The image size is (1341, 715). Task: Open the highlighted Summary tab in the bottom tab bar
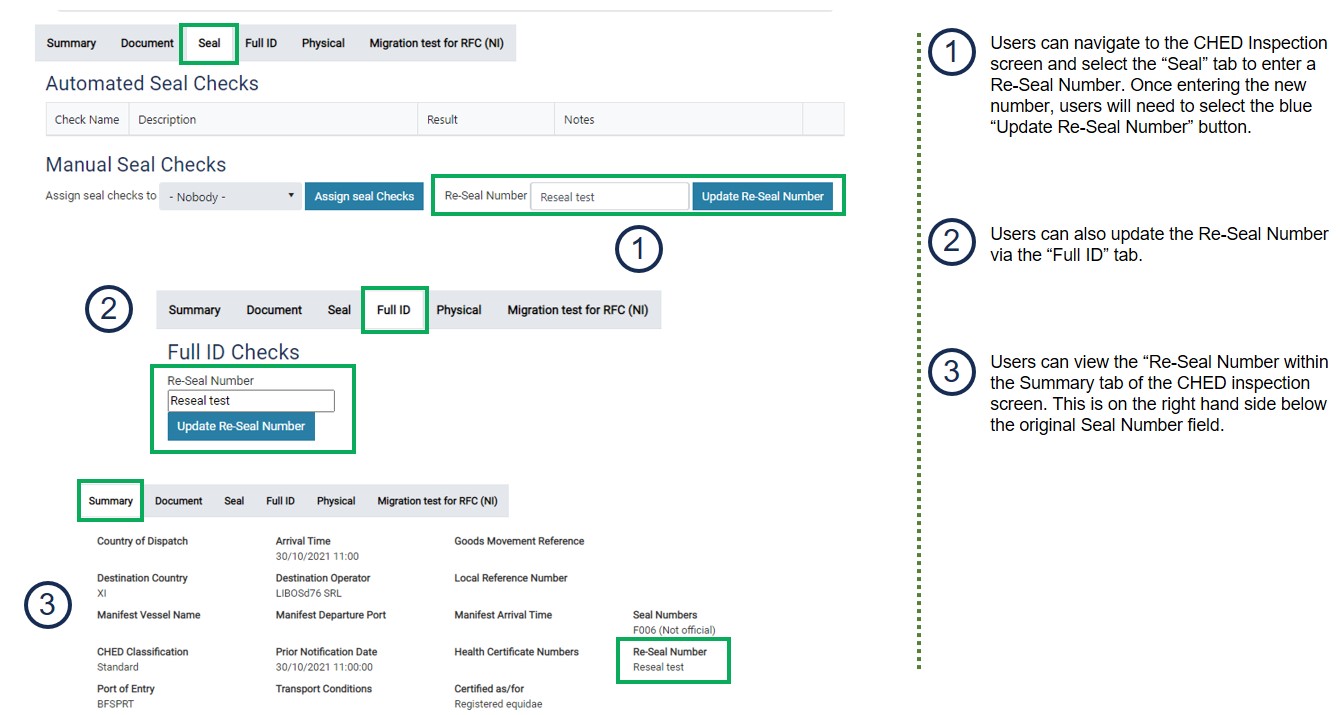[x=110, y=501]
